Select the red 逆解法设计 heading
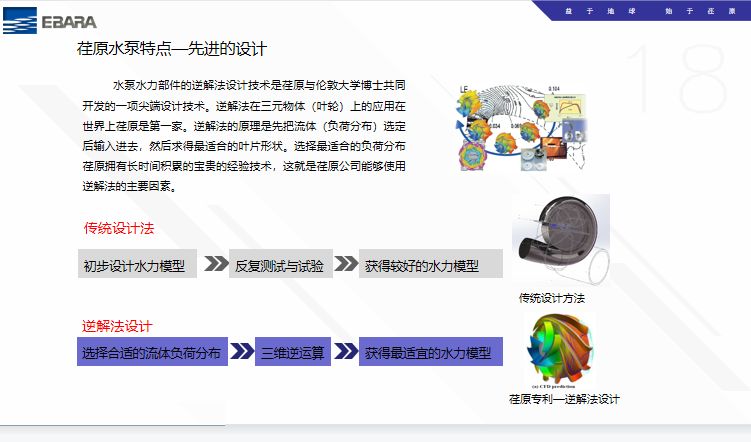 click(117, 326)
